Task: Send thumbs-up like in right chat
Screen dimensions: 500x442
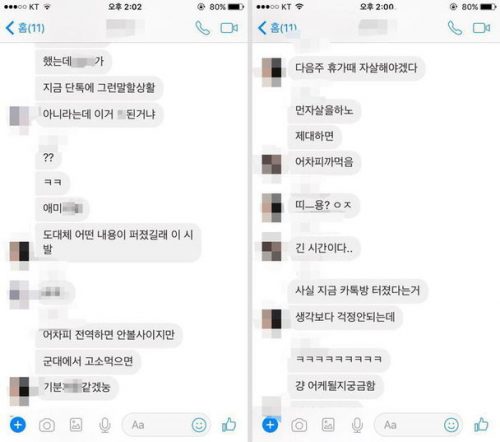Action: [481, 424]
